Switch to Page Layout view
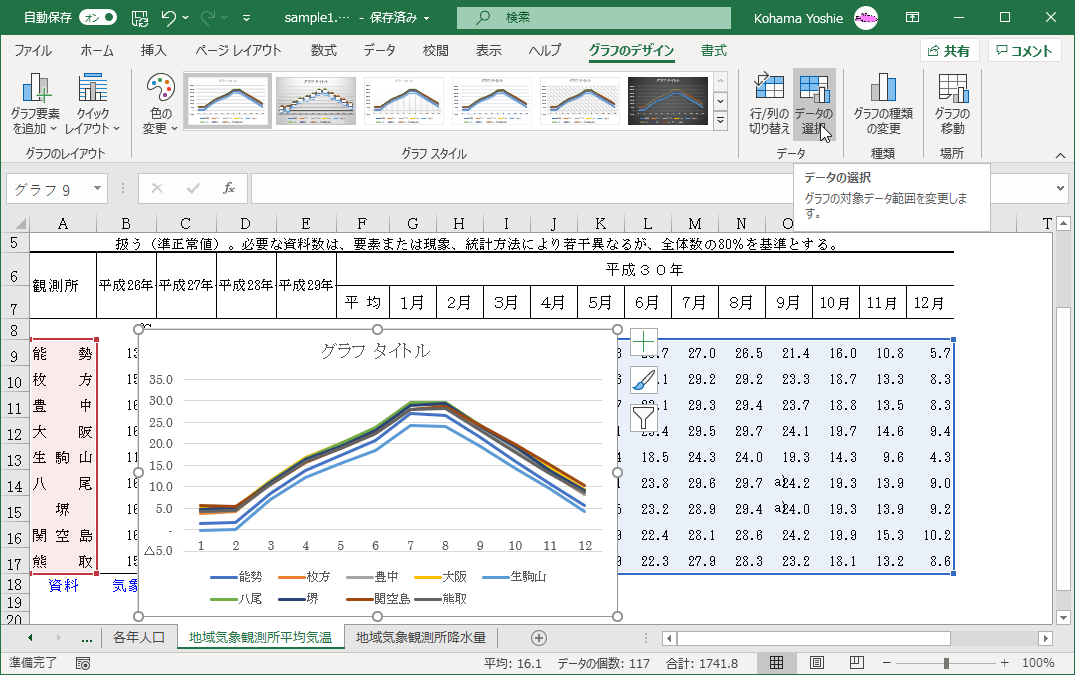1075x675 pixels. pos(816,663)
